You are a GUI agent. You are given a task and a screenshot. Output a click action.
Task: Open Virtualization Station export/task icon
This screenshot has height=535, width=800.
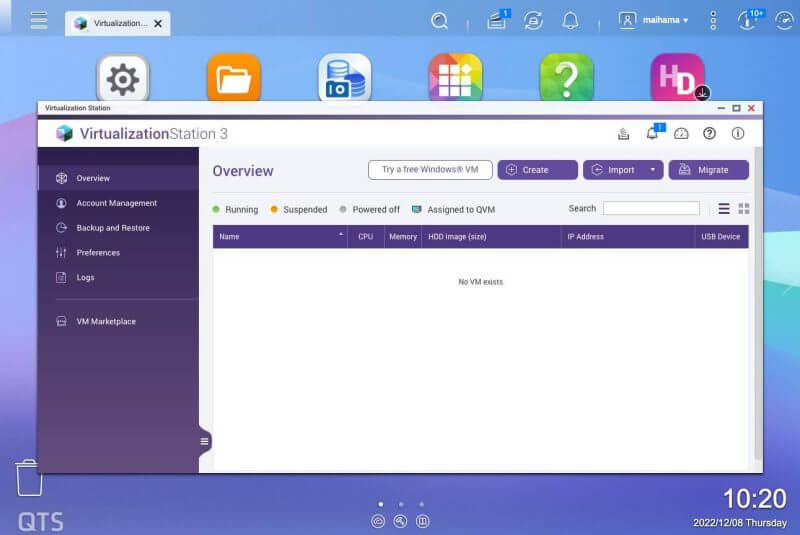pos(623,134)
